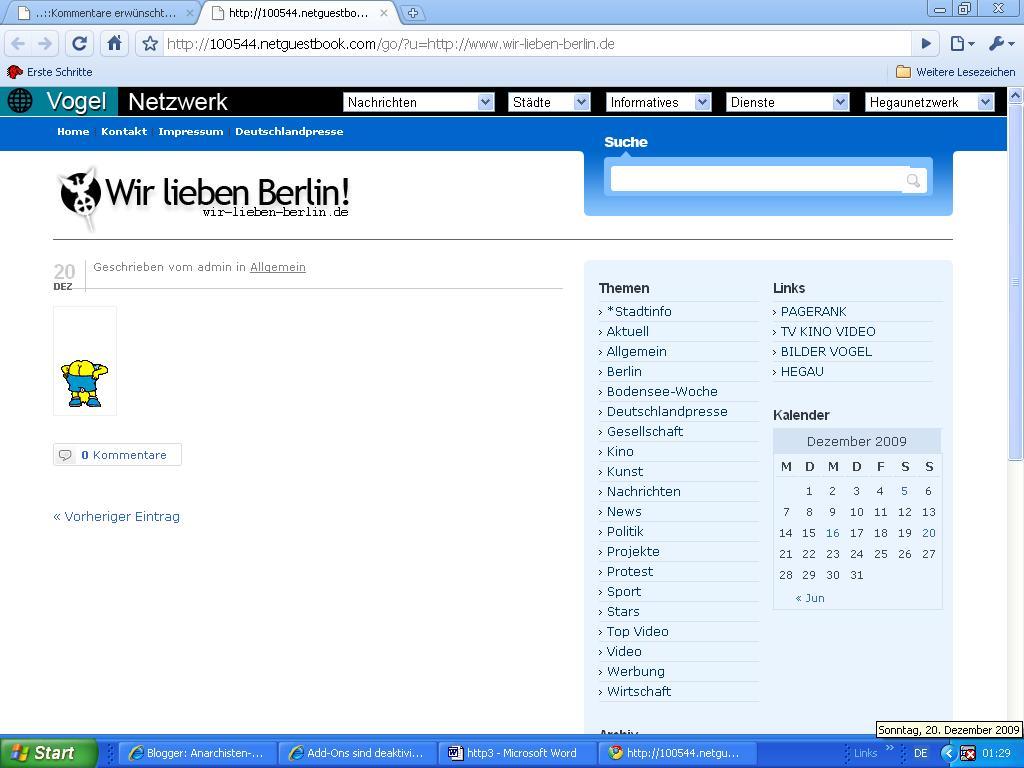This screenshot has width=1024, height=768.
Task: Go to Vorheriger Eintrag
Action: (117, 516)
